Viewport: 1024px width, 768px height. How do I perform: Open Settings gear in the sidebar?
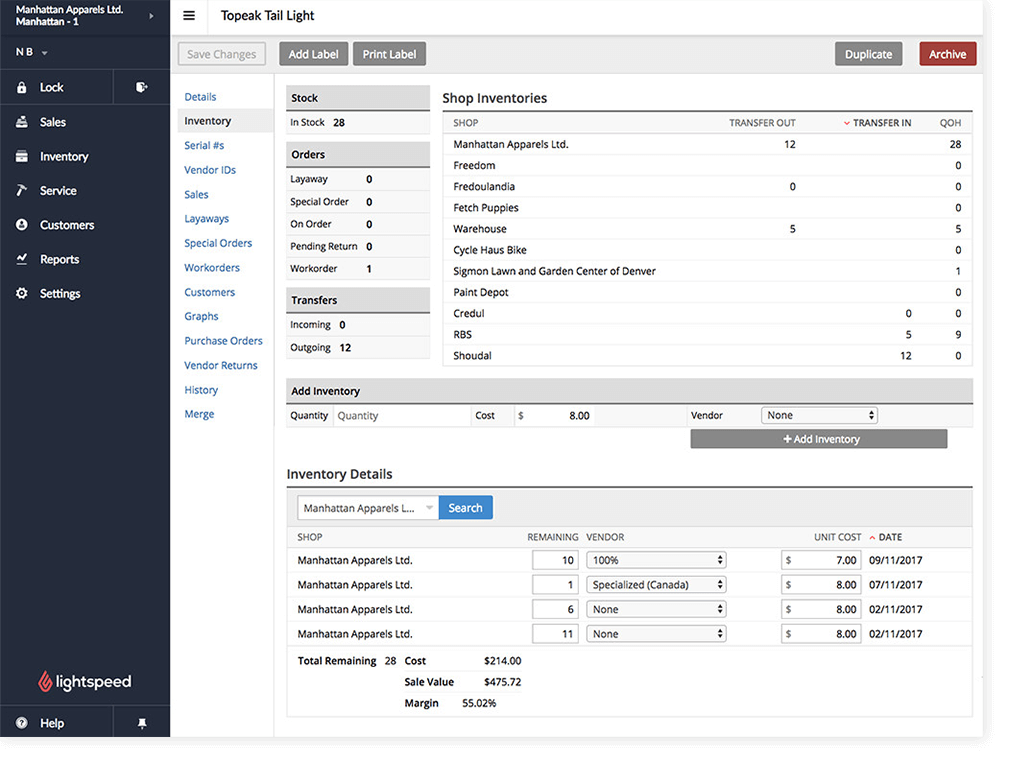[x=22, y=294]
